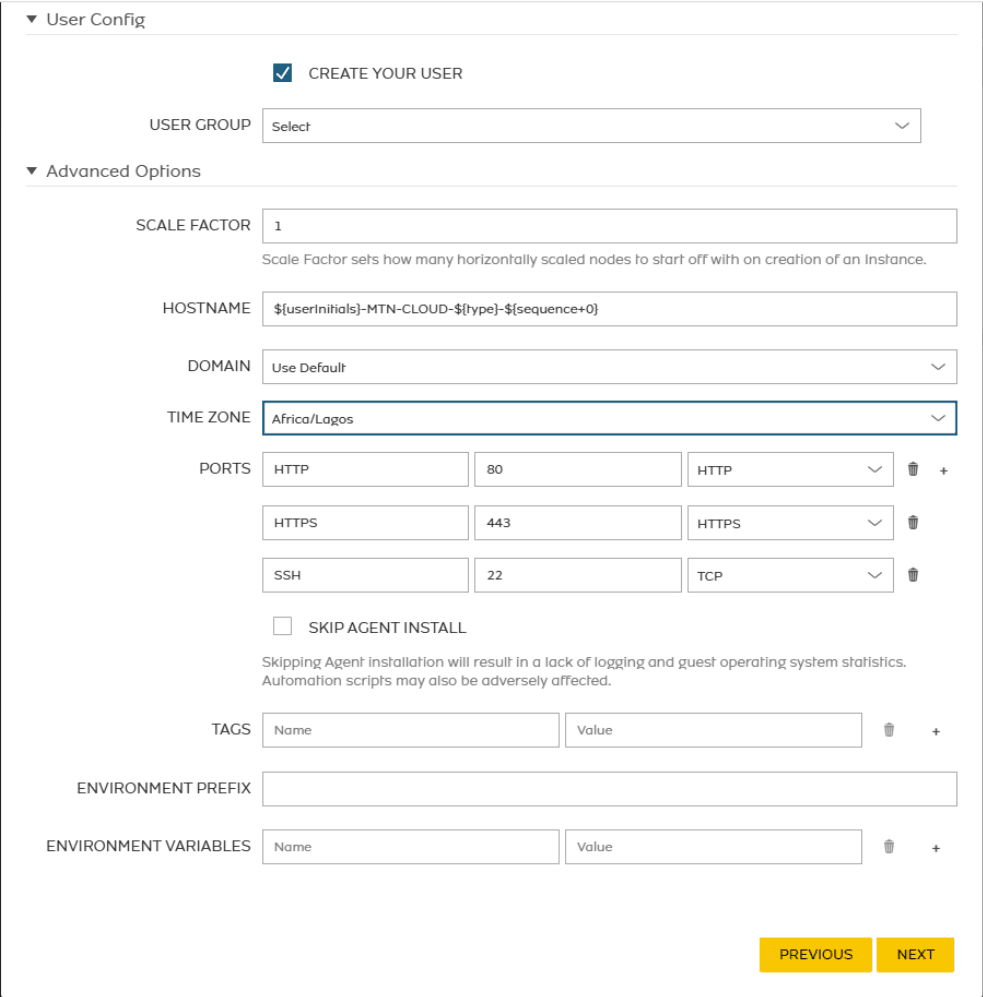The width and height of the screenshot is (983, 997).
Task: Edit the SSH port name field
Action: point(365,575)
